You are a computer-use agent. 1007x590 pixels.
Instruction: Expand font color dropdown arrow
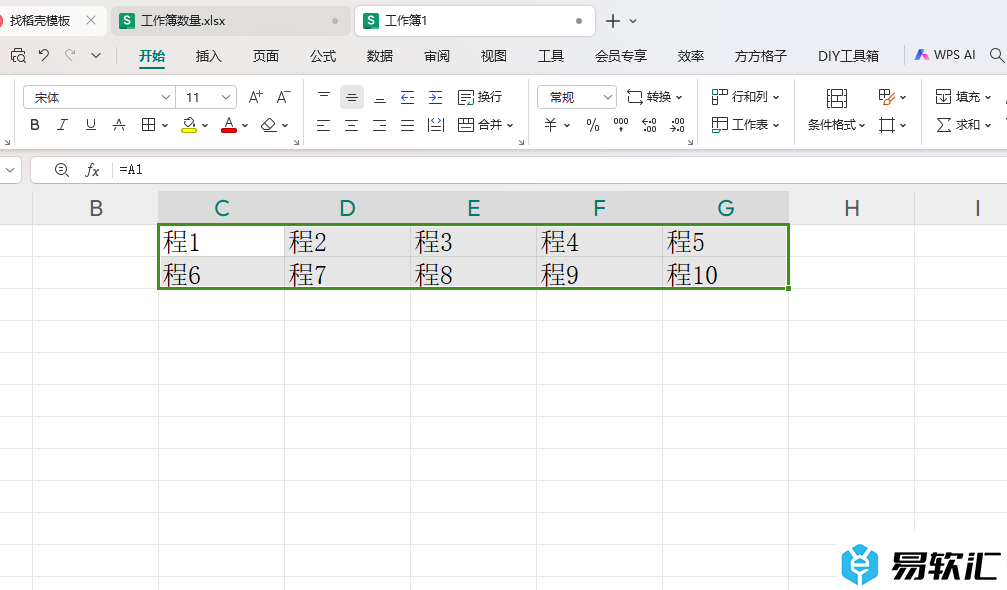click(245, 125)
